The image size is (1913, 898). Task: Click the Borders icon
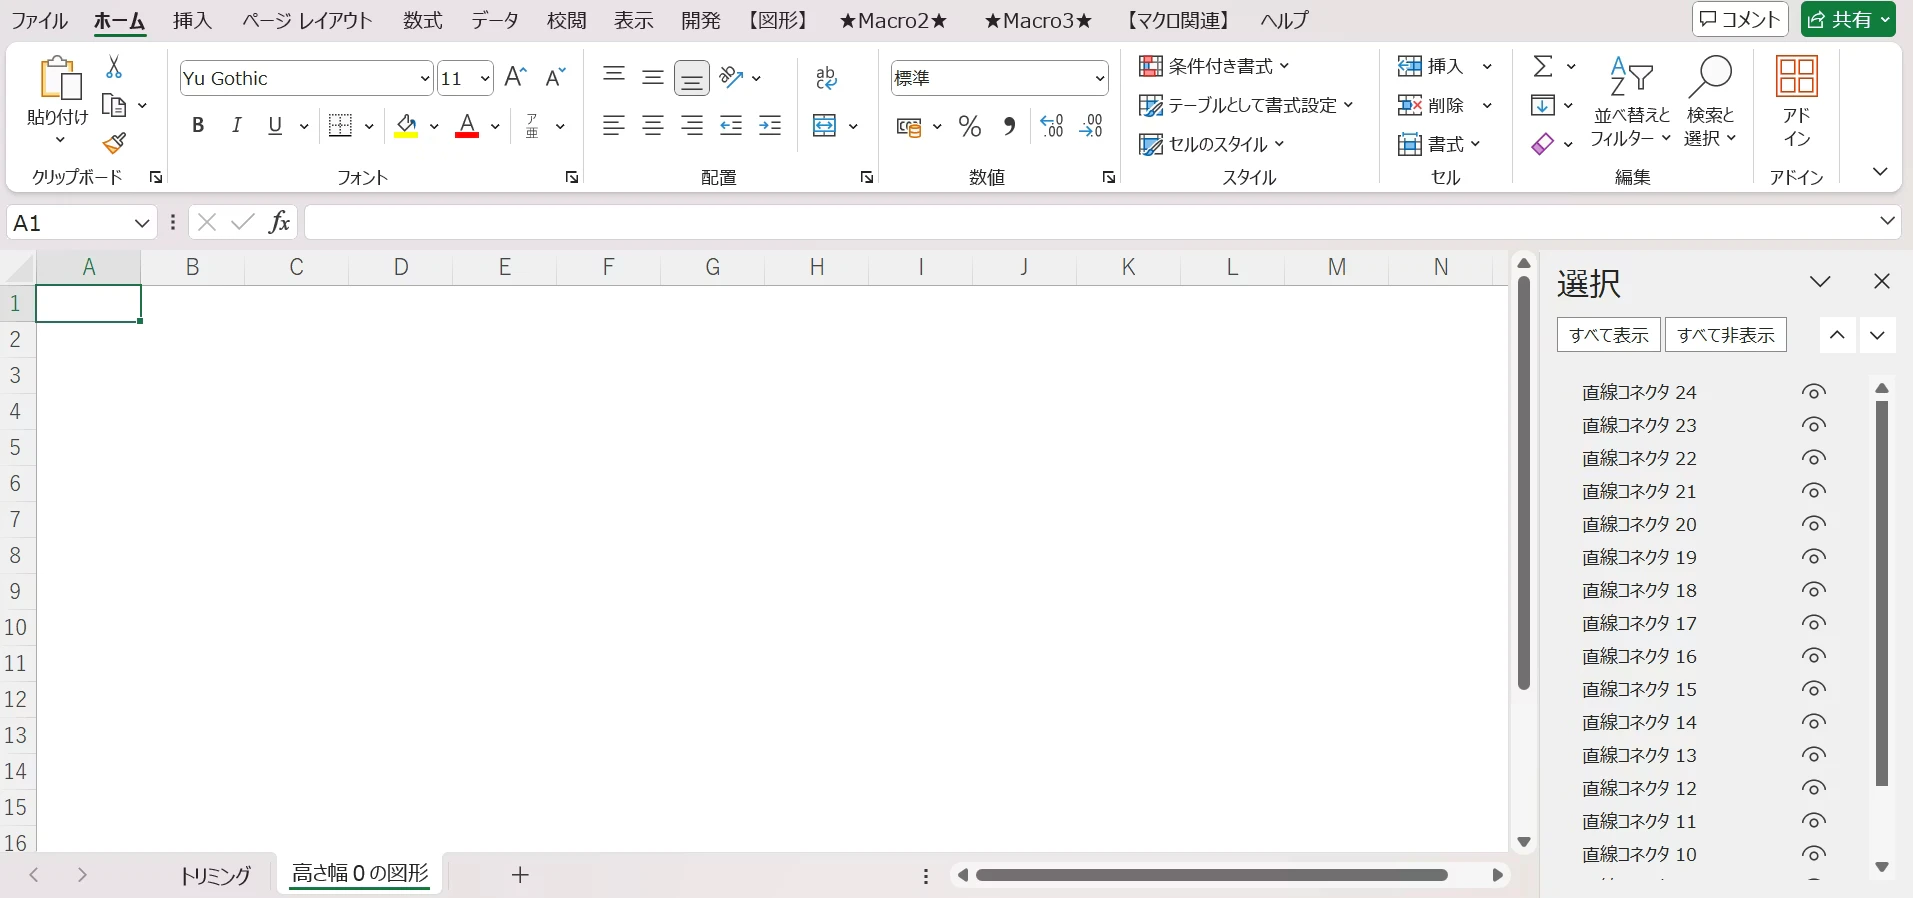(340, 126)
